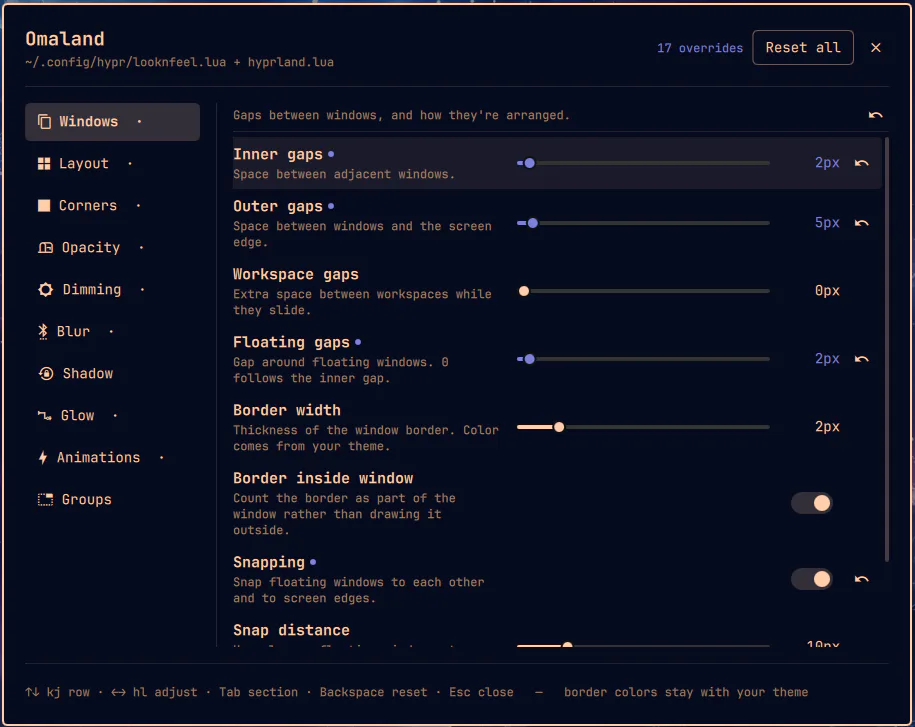Open the Blur section
This screenshot has height=727, width=915.
(112, 331)
